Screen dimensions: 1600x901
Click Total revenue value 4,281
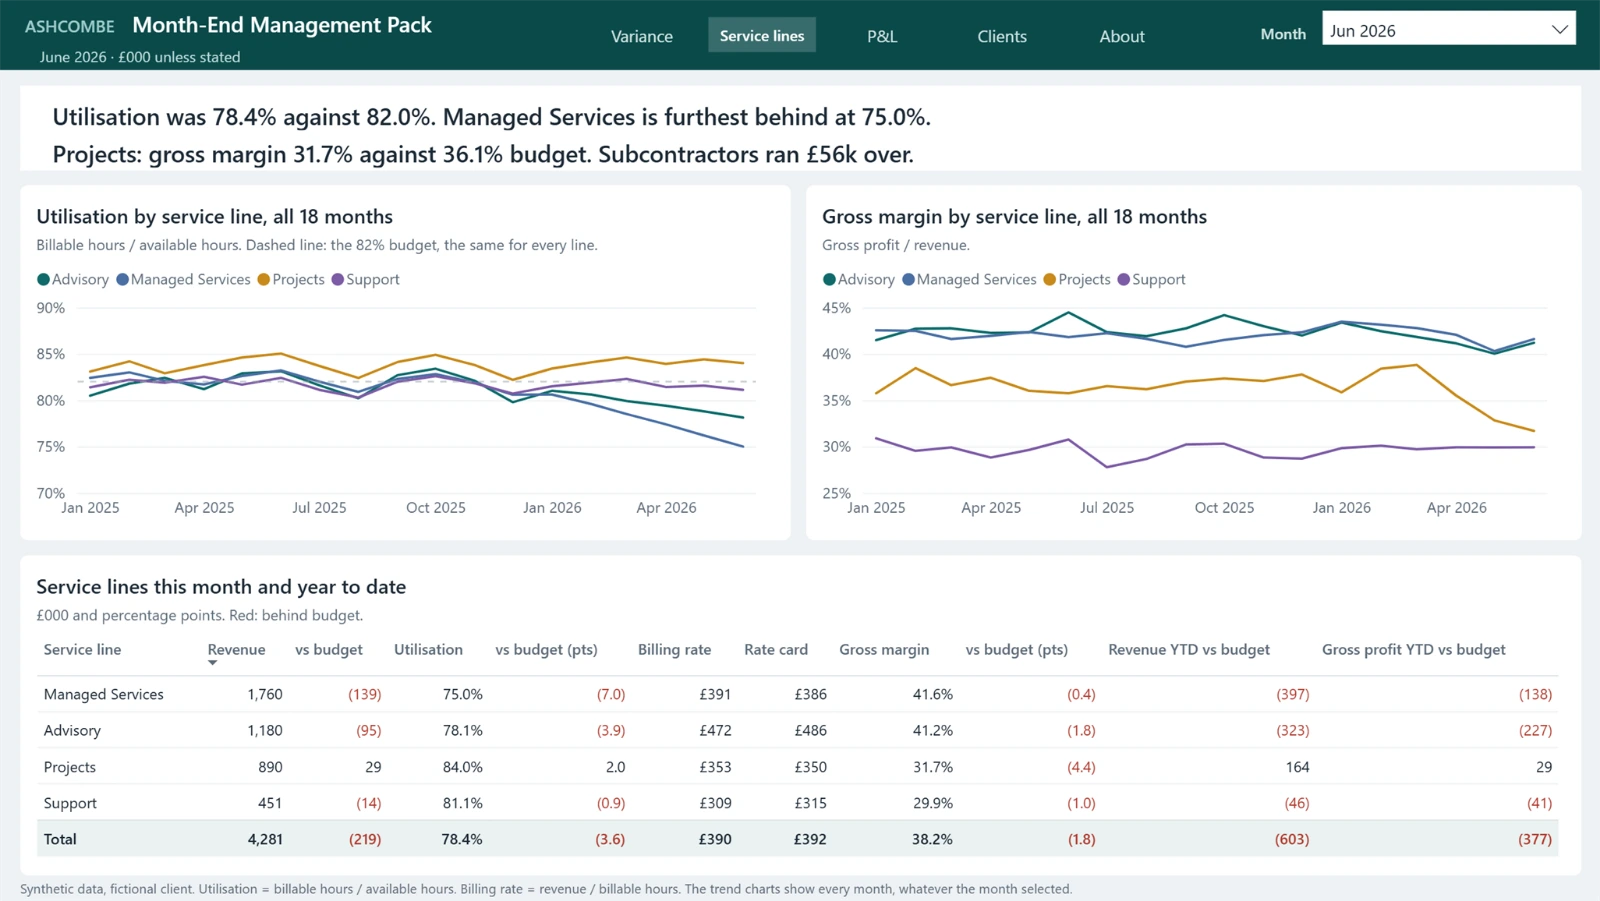(265, 839)
